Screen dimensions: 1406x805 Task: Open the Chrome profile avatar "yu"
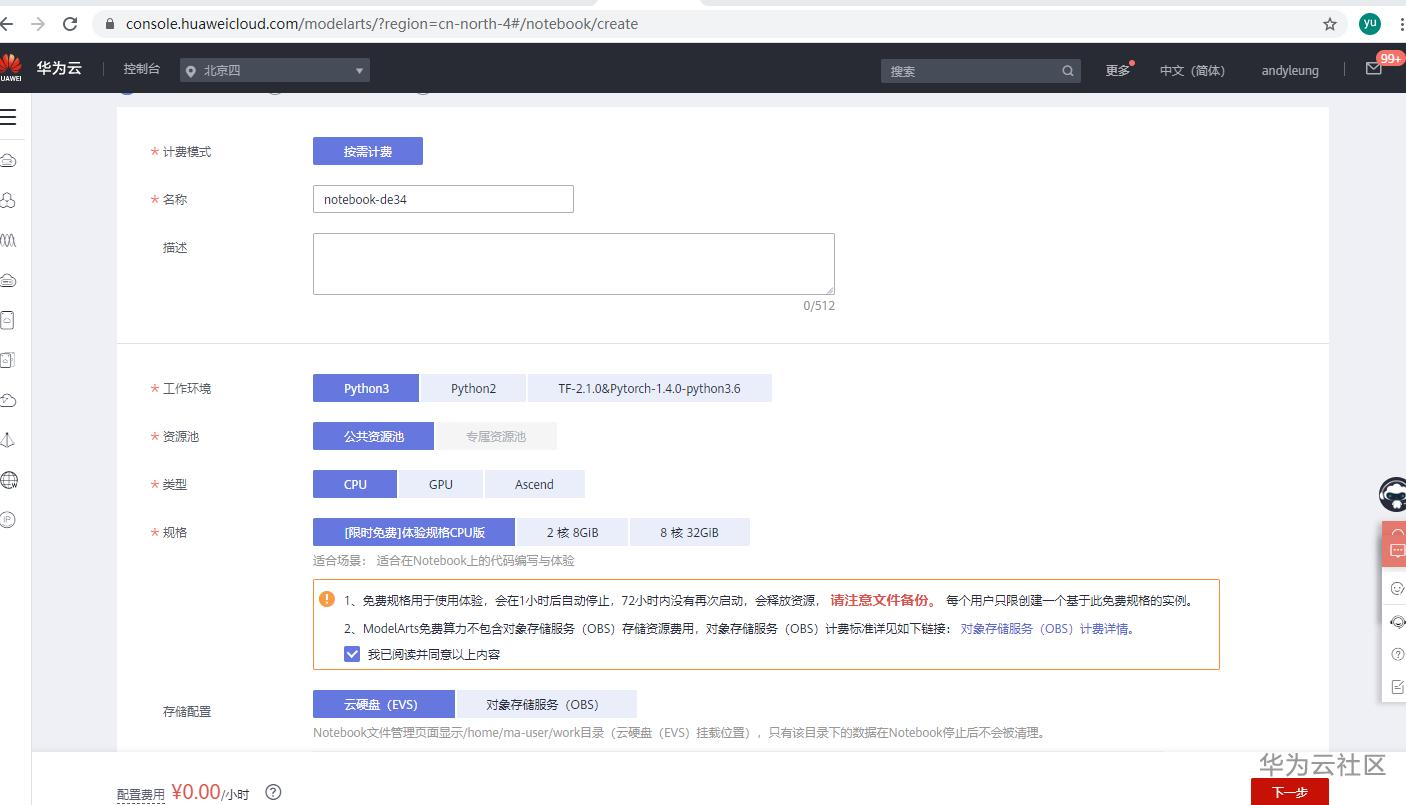click(x=1370, y=24)
